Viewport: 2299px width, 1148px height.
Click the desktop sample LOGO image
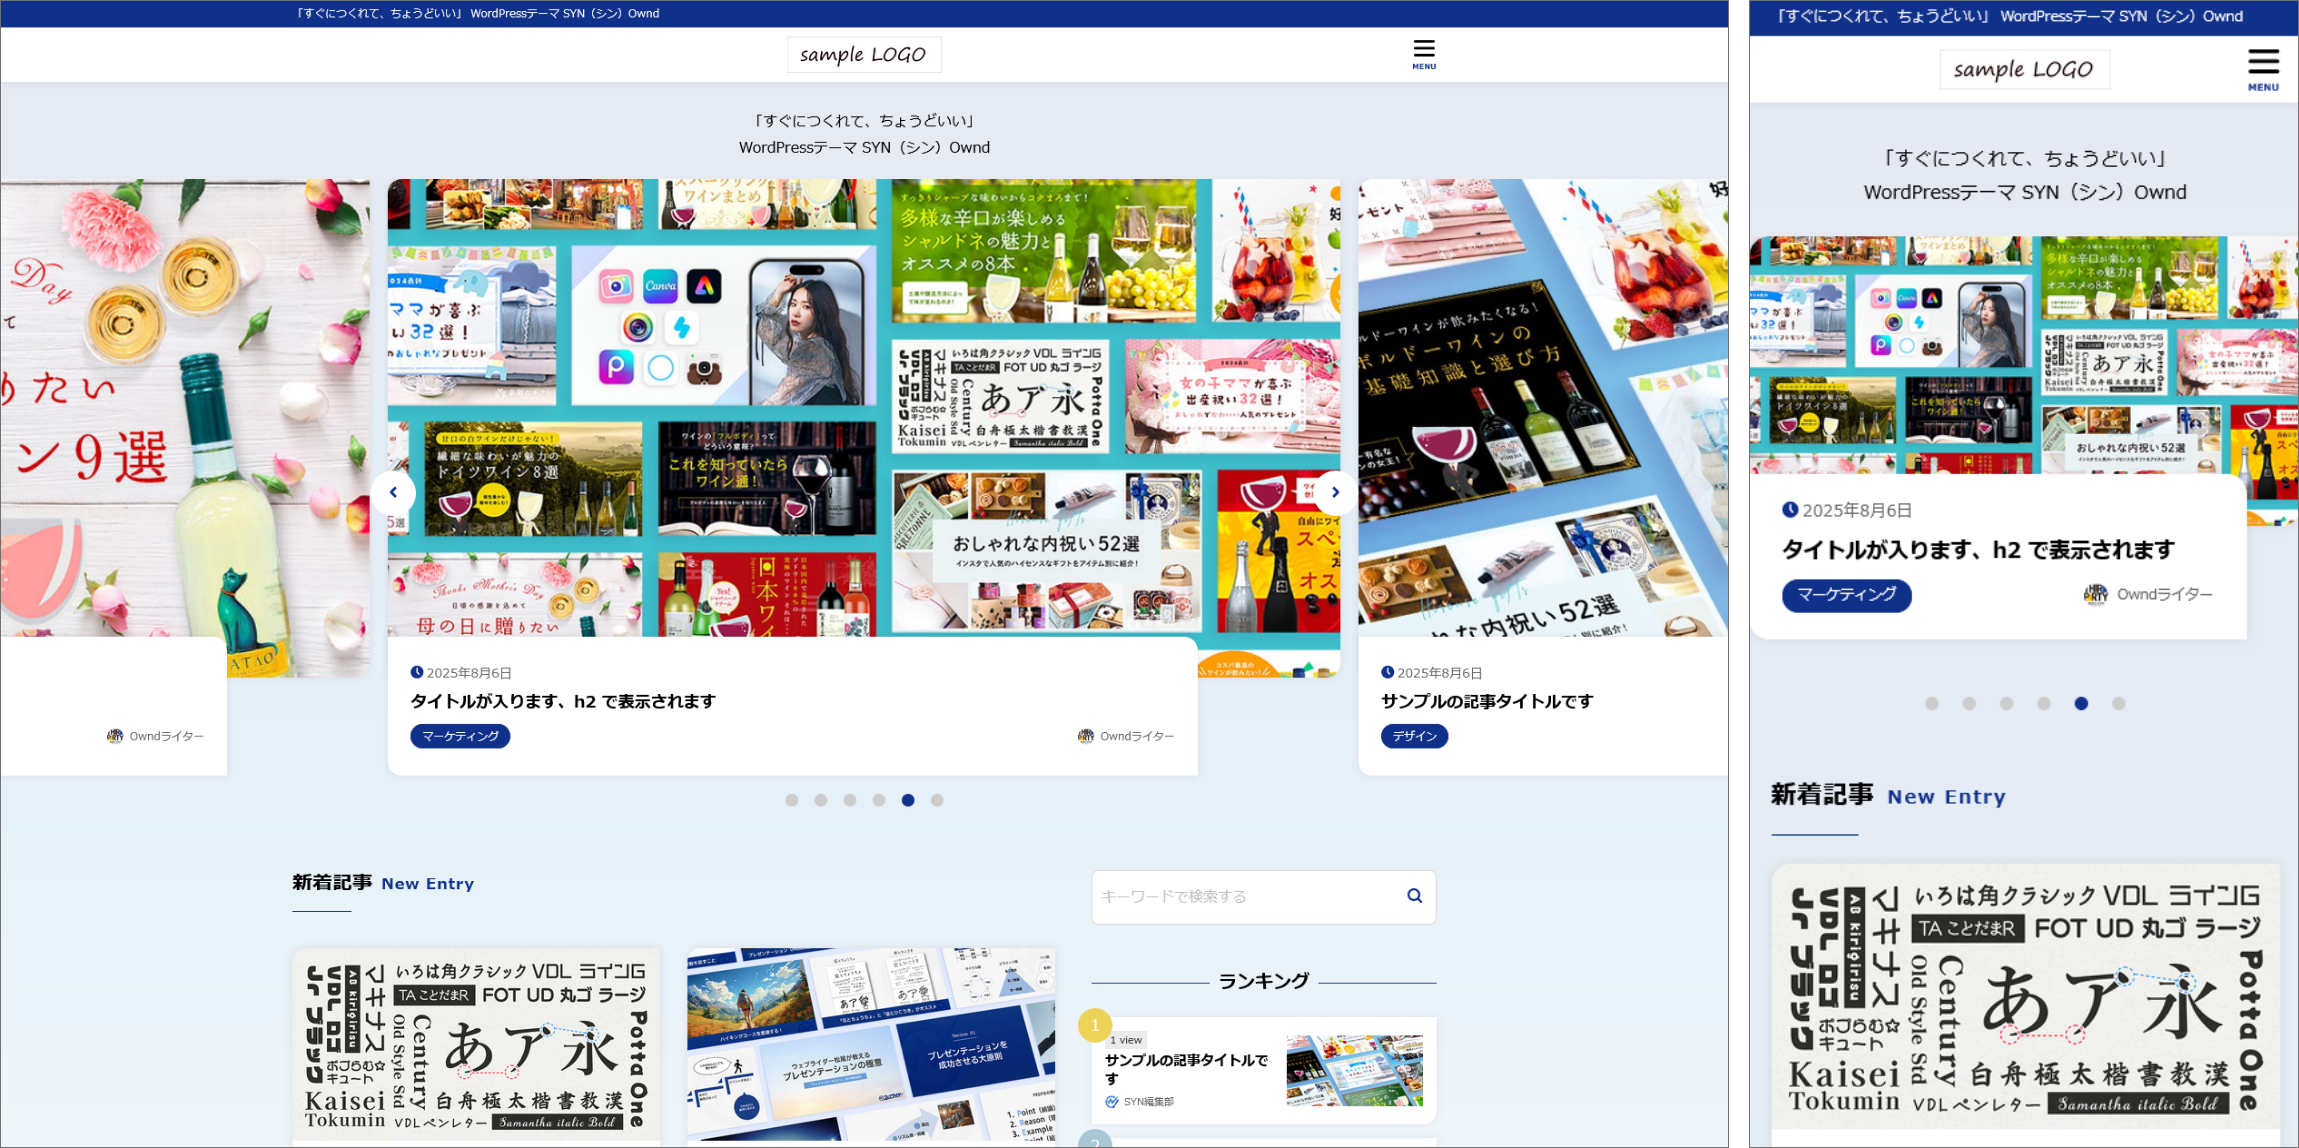863,55
